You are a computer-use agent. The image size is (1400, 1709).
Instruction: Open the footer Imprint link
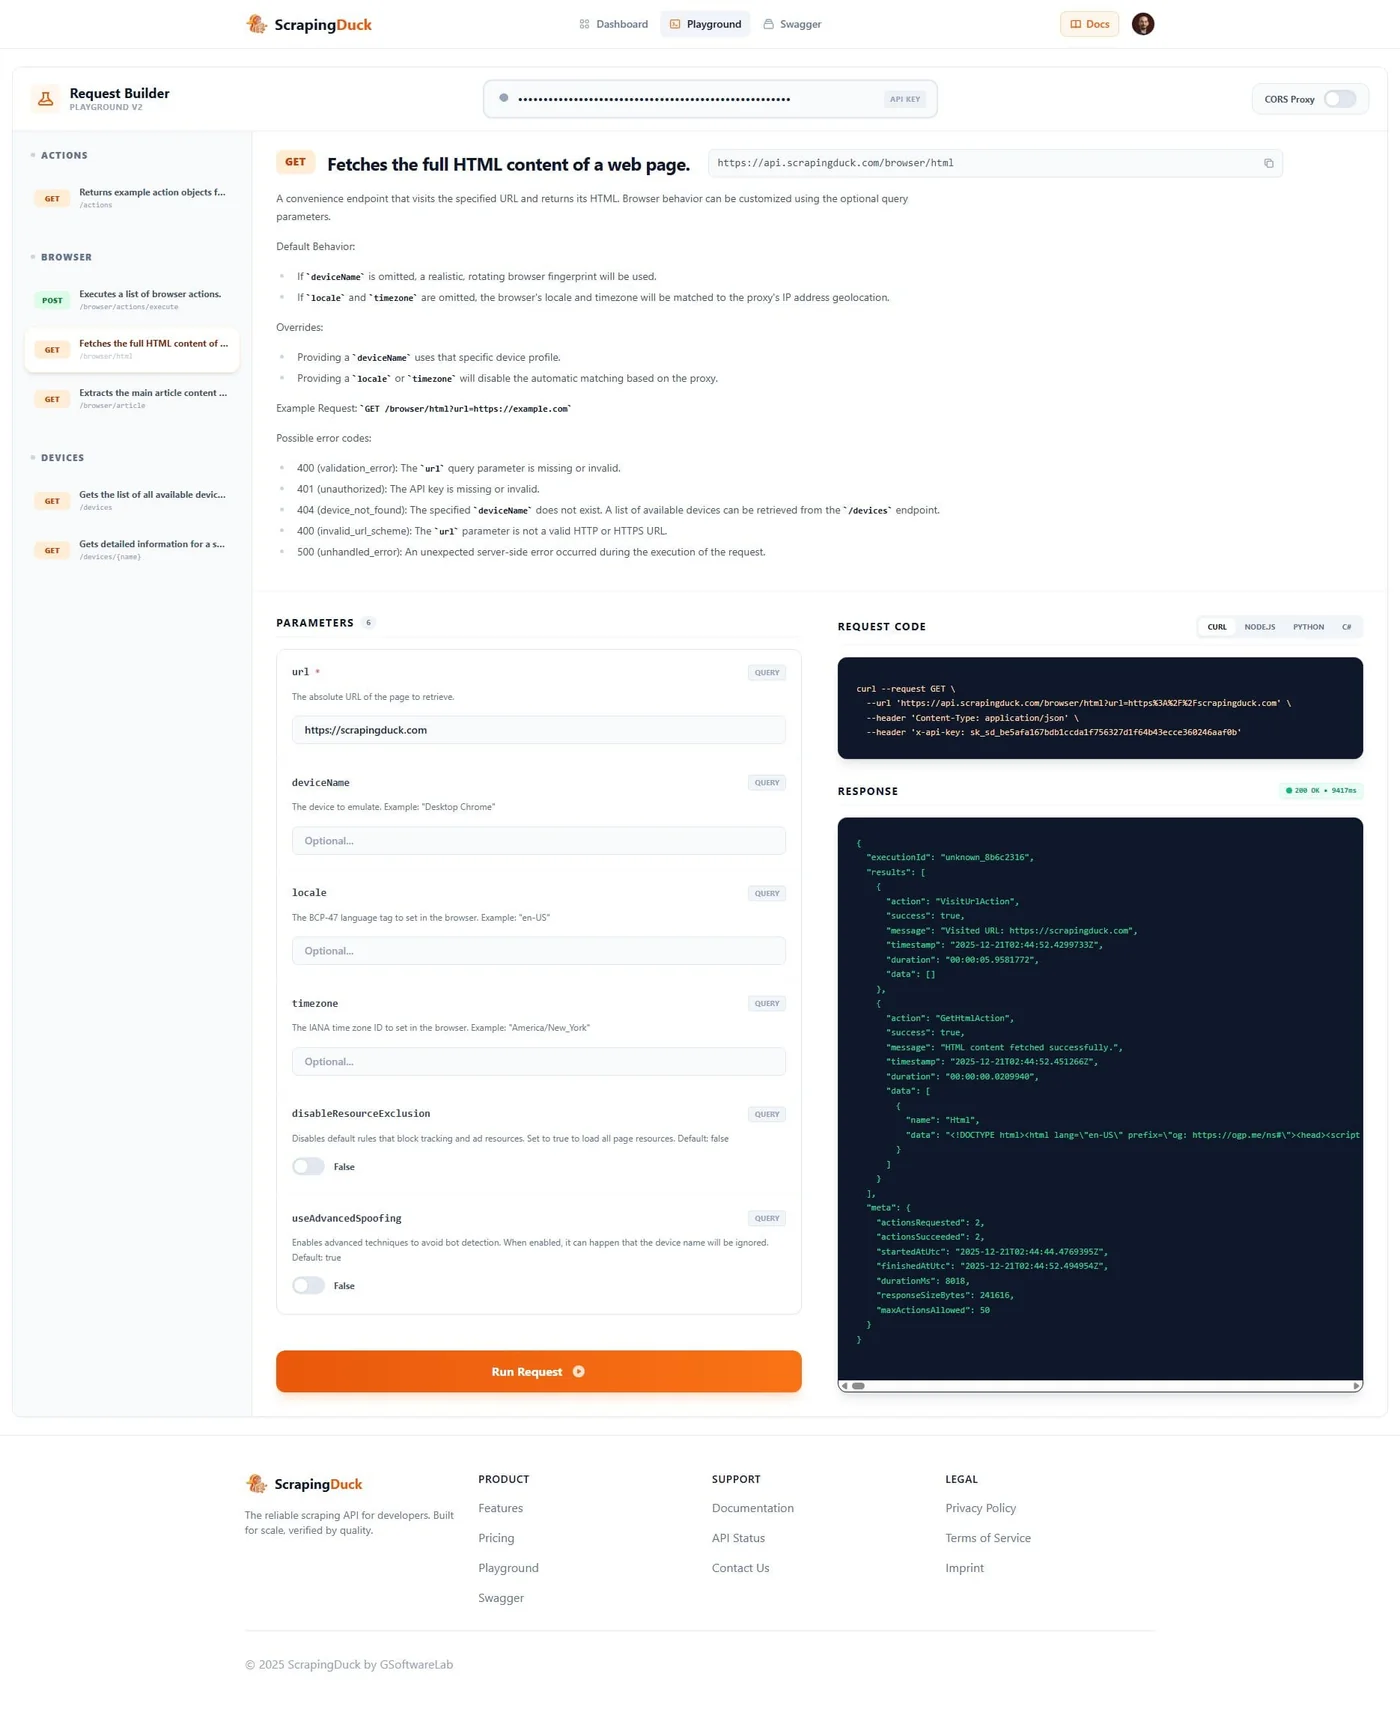[x=964, y=1568]
